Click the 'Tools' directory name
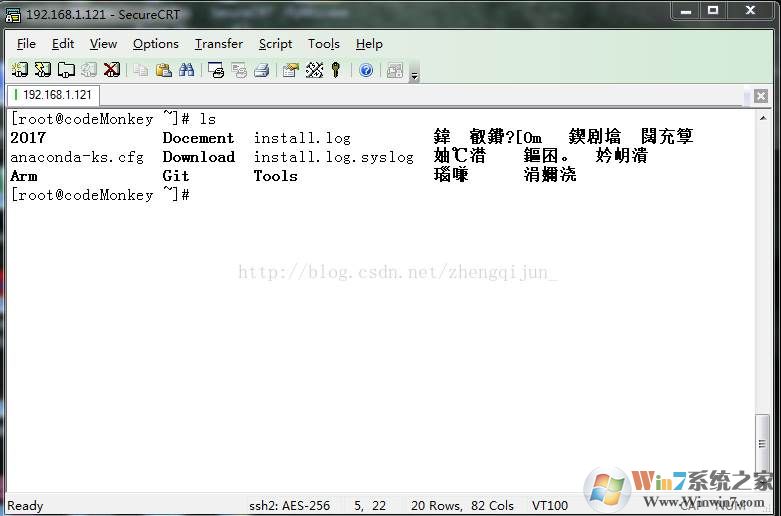 point(275,176)
